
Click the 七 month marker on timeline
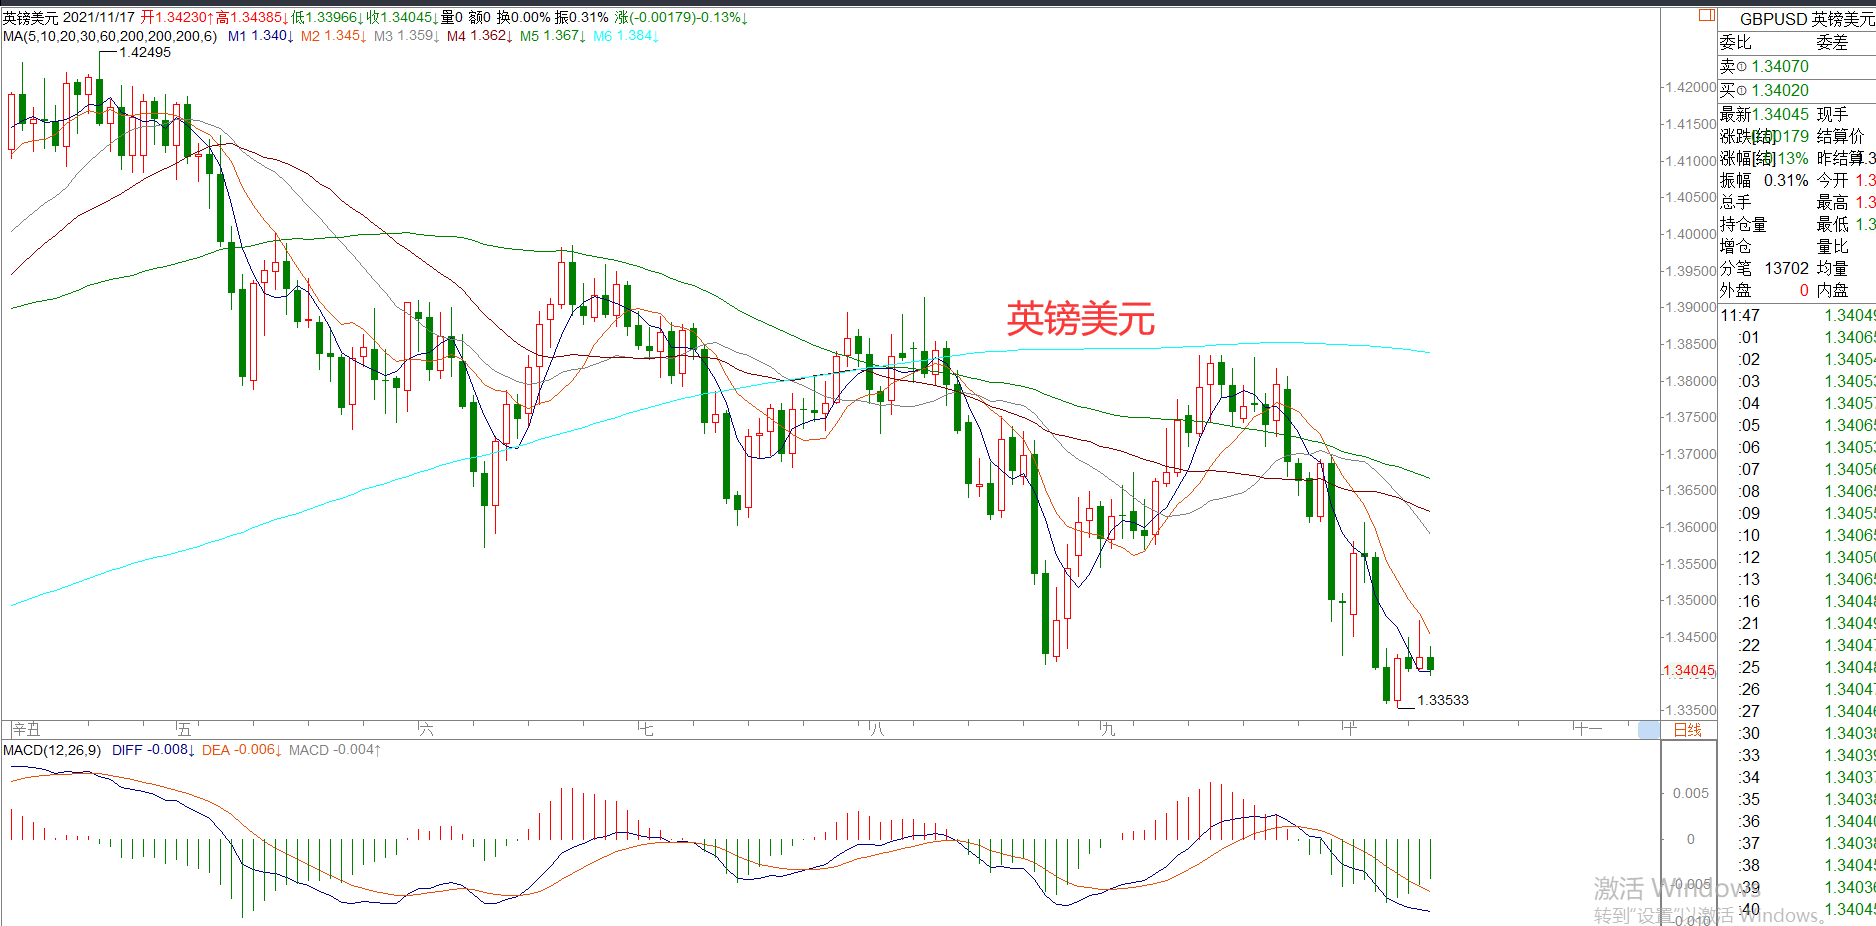(x=646, y=729)
